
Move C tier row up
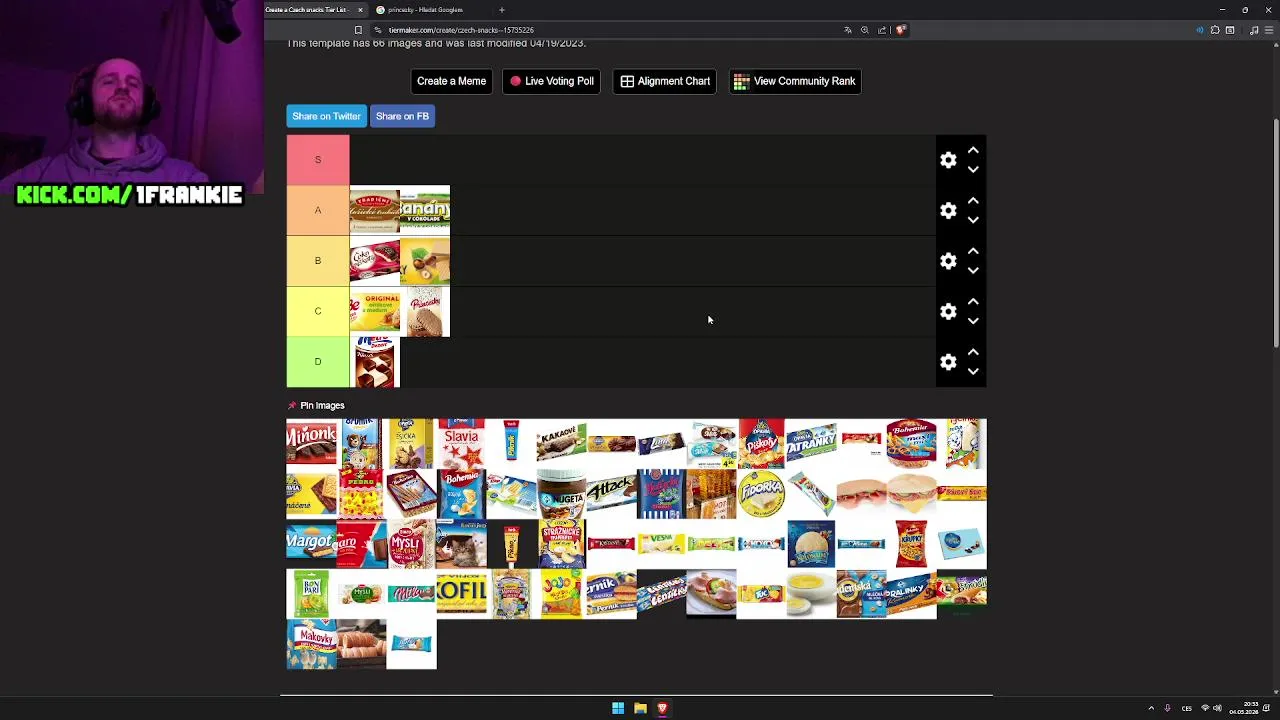pos(973,301)
